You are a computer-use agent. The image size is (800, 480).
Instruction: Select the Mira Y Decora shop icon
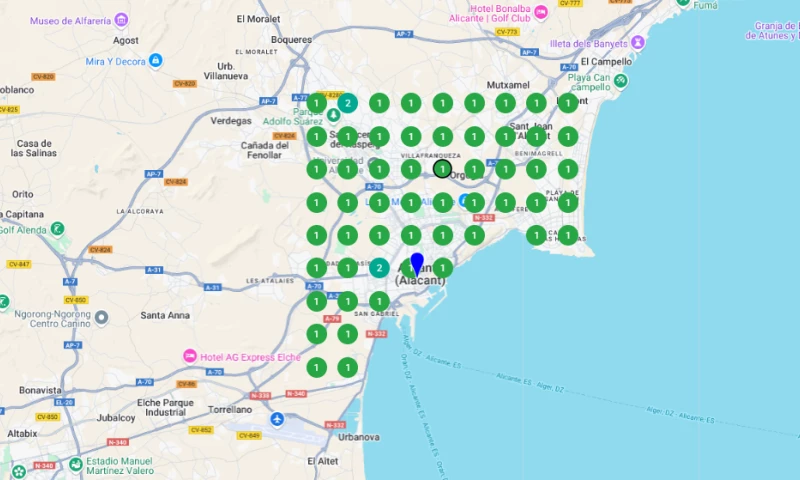[155, 61]
